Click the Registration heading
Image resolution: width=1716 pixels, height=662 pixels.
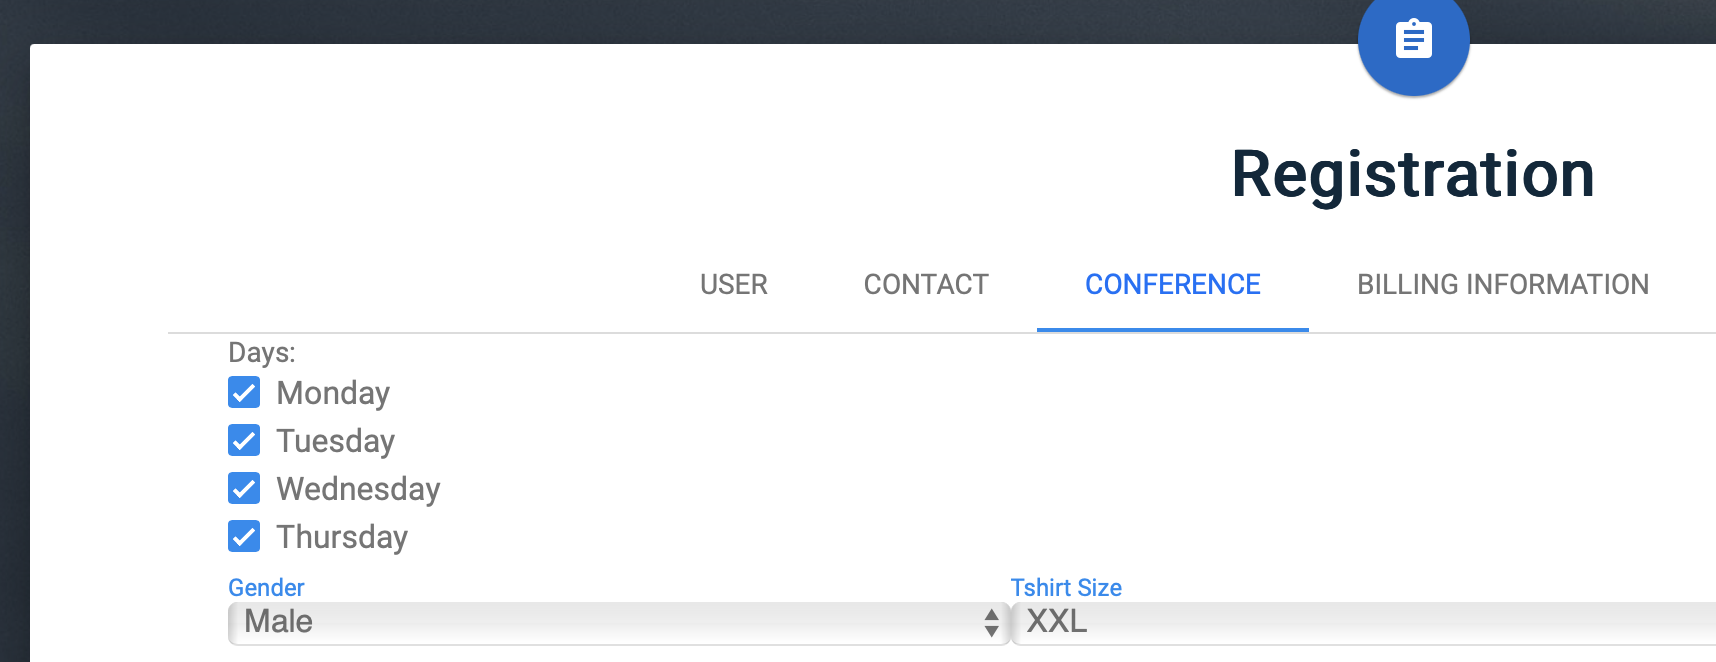tap(1412, 174)
